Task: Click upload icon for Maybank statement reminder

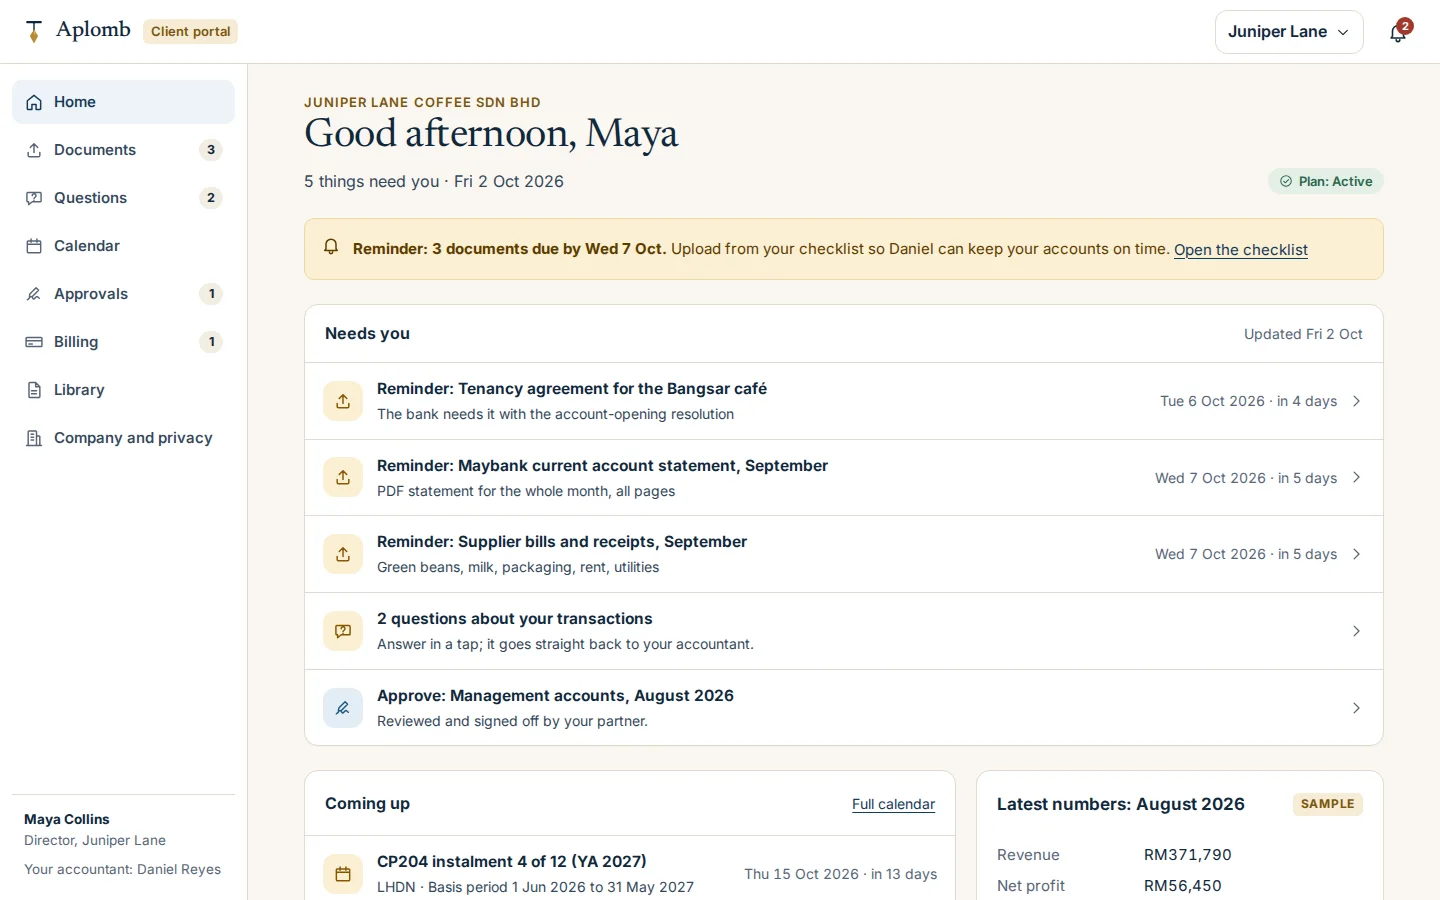Action: (343, 478)
